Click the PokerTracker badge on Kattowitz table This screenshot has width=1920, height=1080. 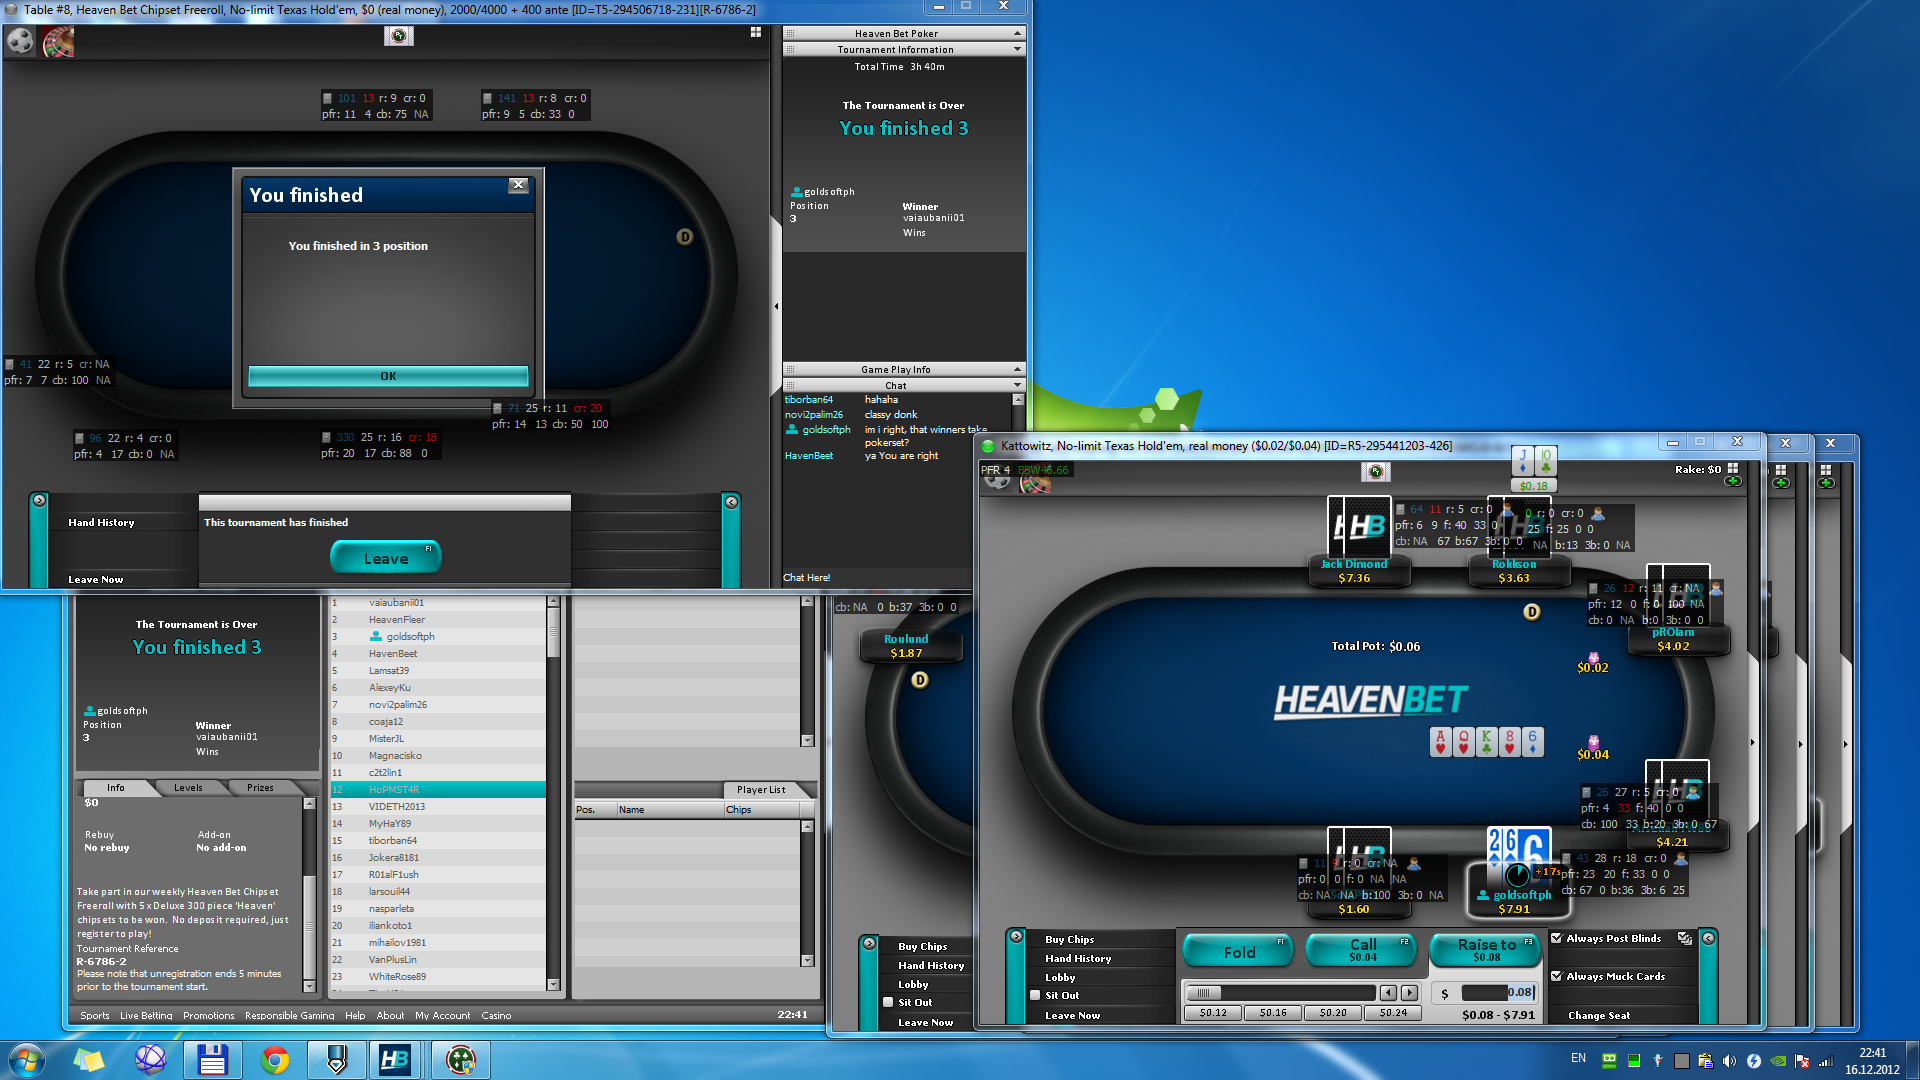point(1375,471)
